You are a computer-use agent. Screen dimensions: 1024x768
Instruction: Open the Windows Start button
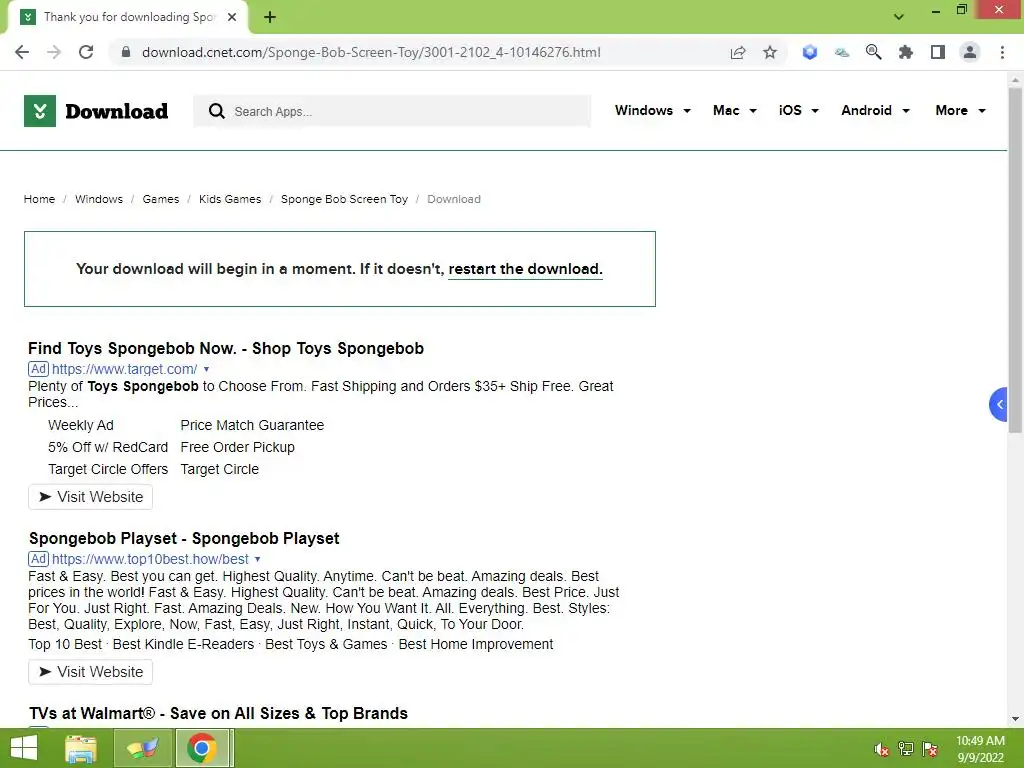[24, 748]
